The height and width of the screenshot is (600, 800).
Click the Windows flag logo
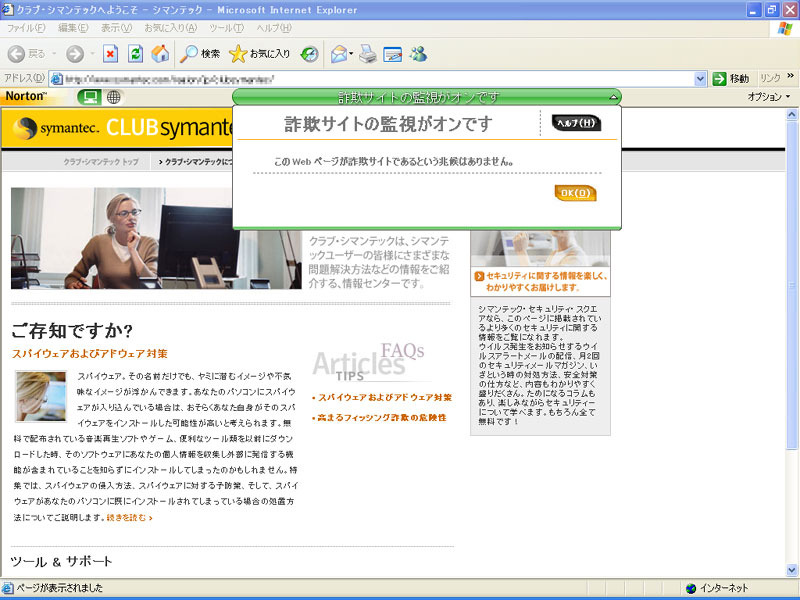tap(785, 29)
